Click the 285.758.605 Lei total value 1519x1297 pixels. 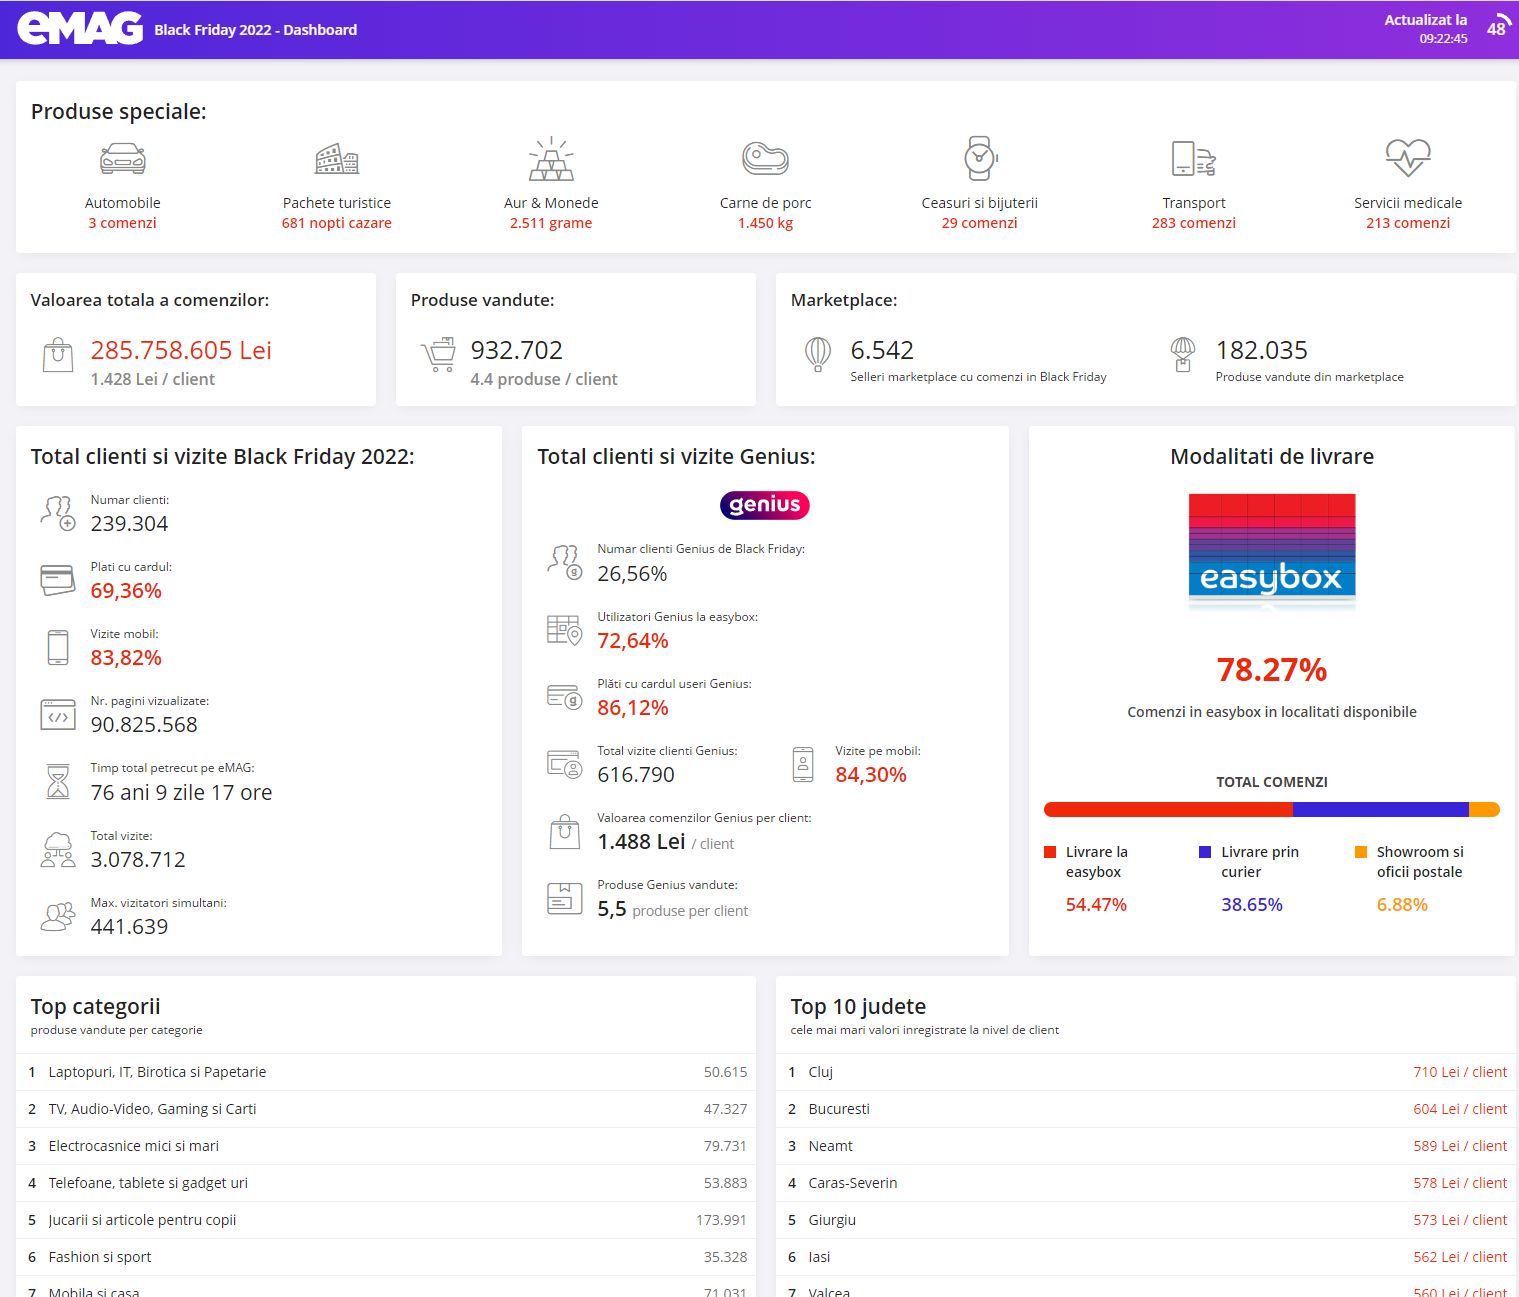coord(181,350)
